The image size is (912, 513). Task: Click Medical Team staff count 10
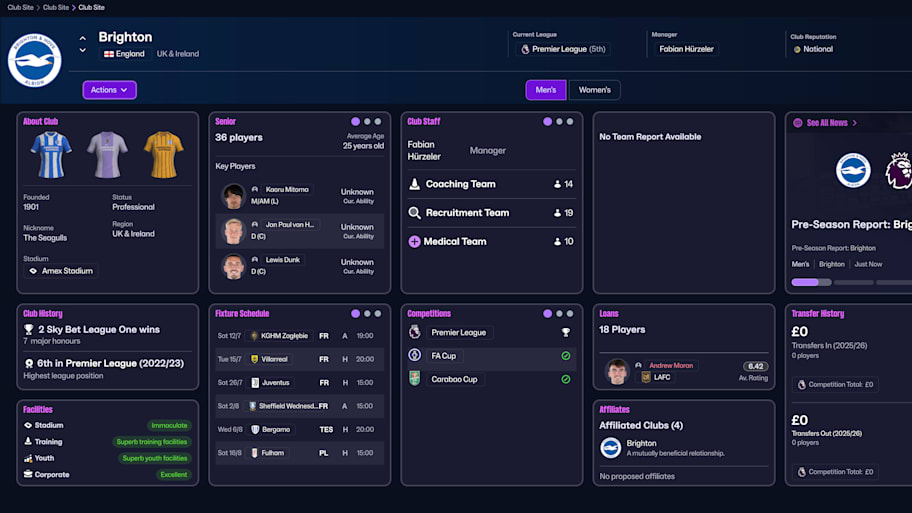(x=564, y=241)
